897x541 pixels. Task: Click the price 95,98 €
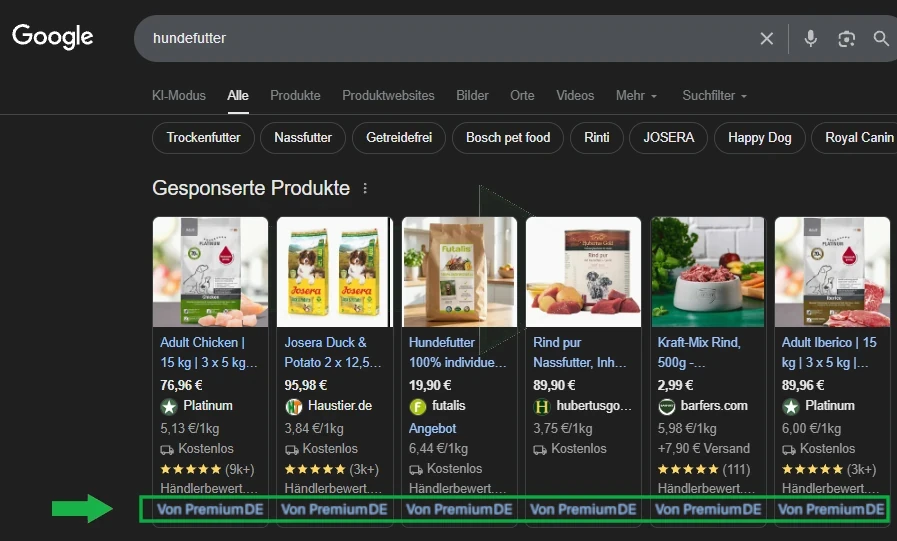(x=305, y=385)
